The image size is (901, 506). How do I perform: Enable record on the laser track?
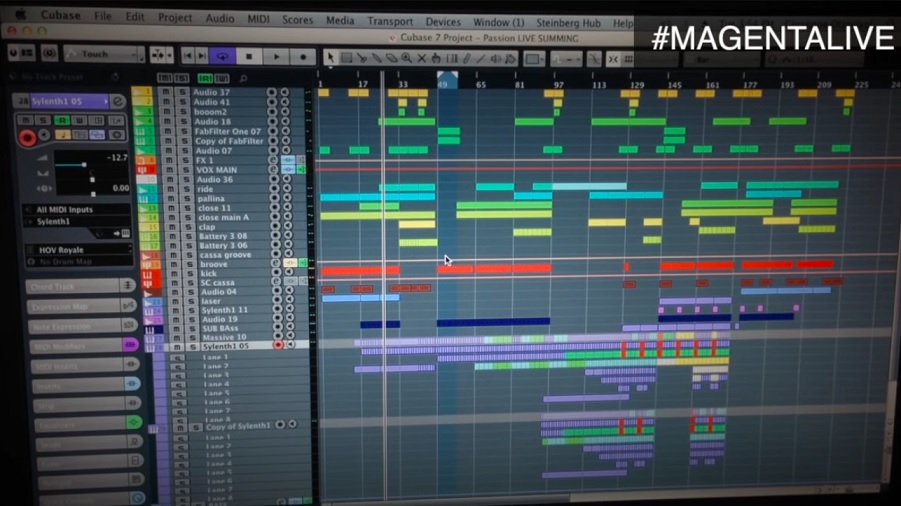click(278, 300)
